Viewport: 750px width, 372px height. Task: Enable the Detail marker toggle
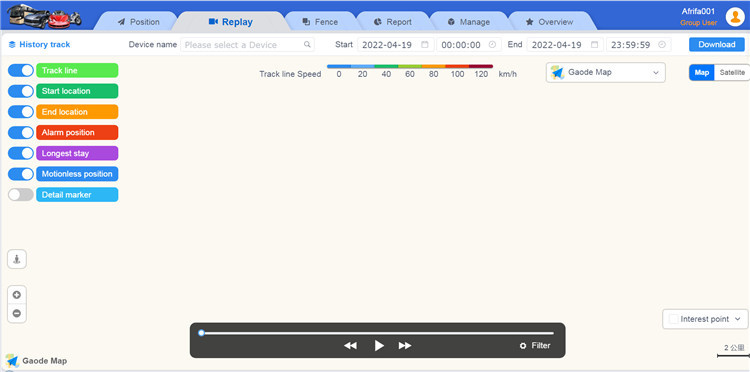[21, 195]
